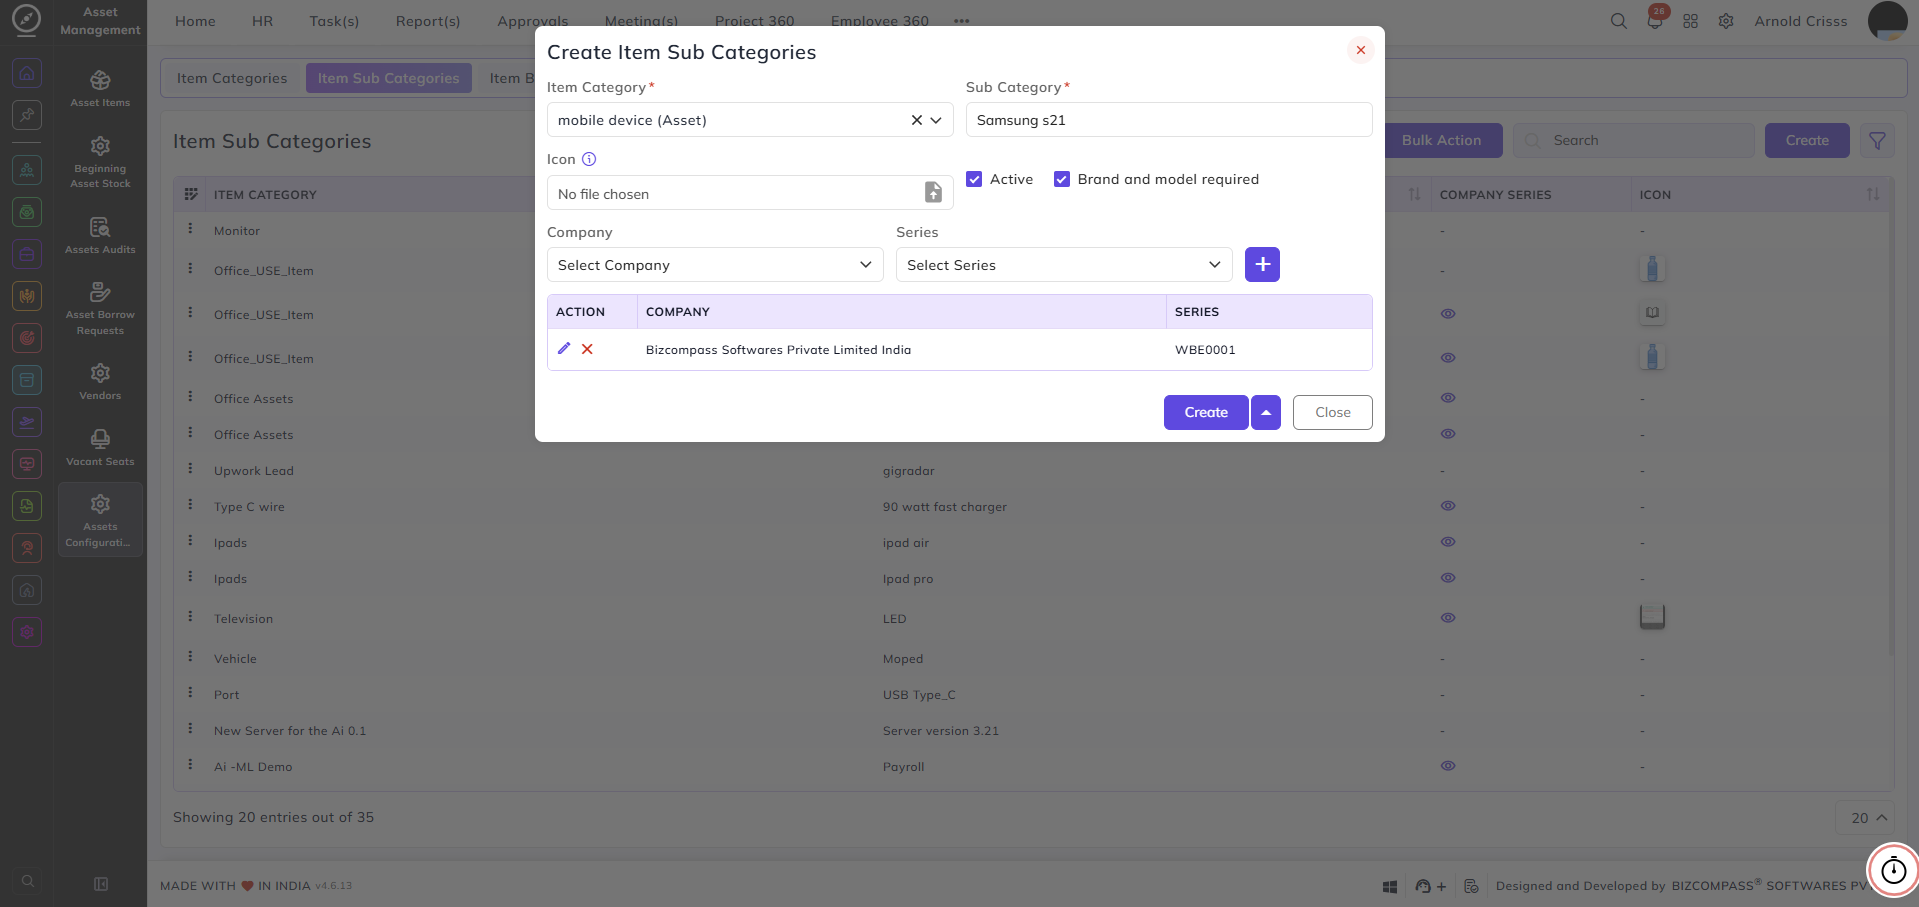Open the Task(s) menu

334,21
